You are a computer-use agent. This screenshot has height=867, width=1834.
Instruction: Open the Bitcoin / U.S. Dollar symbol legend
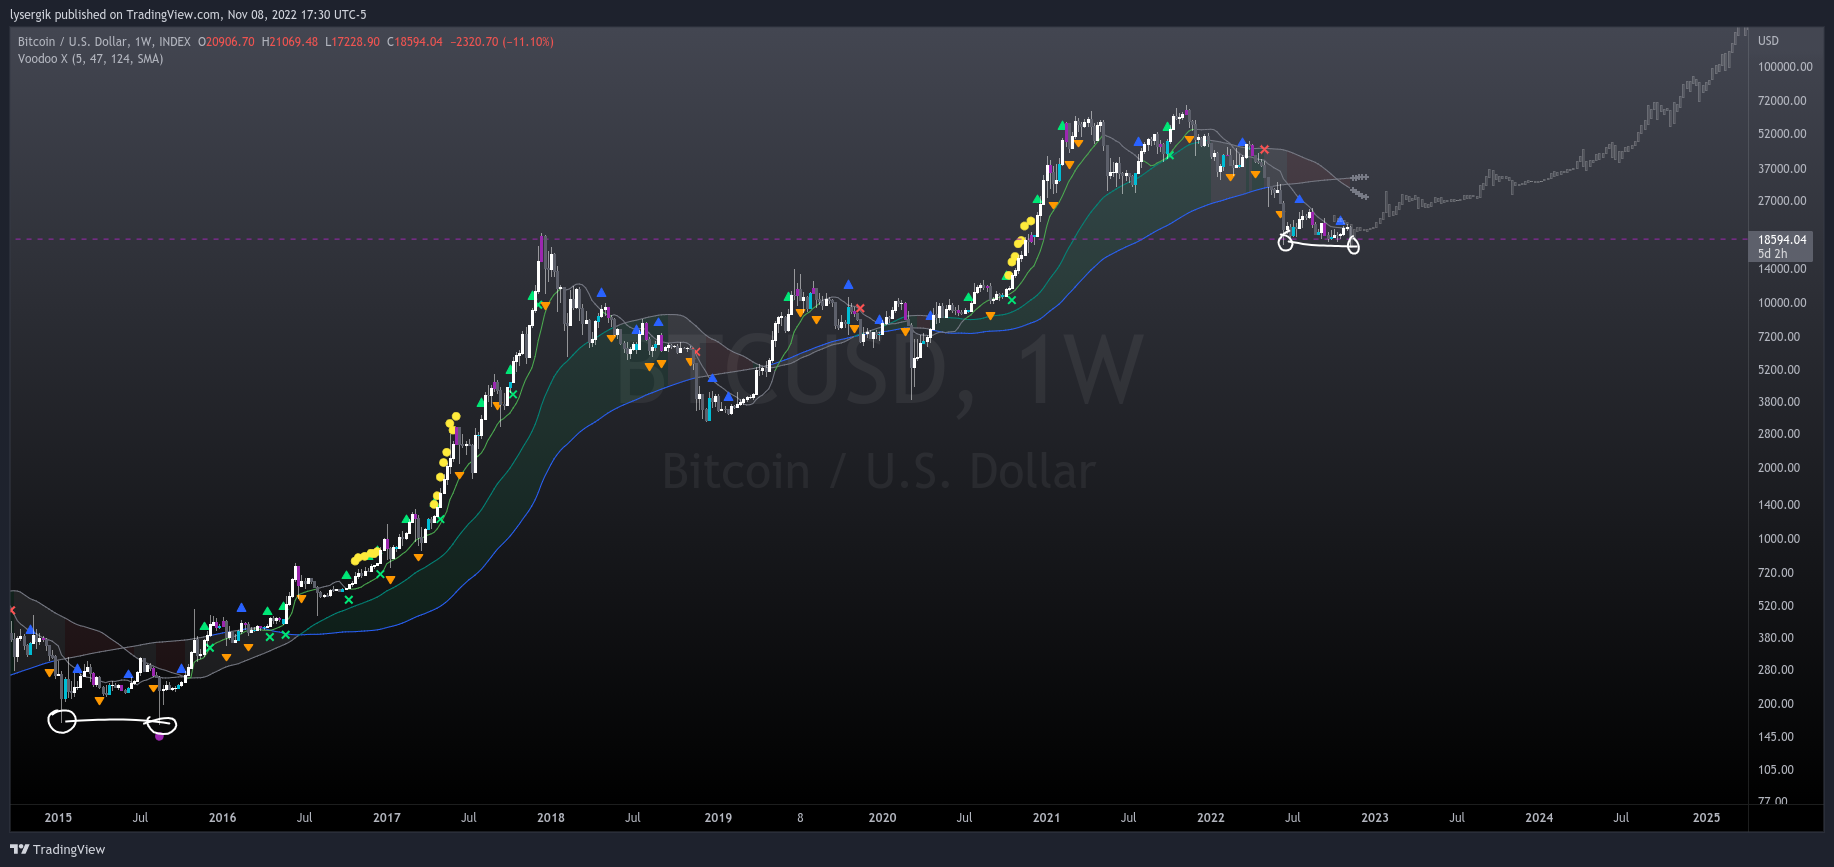pos(104,42)
